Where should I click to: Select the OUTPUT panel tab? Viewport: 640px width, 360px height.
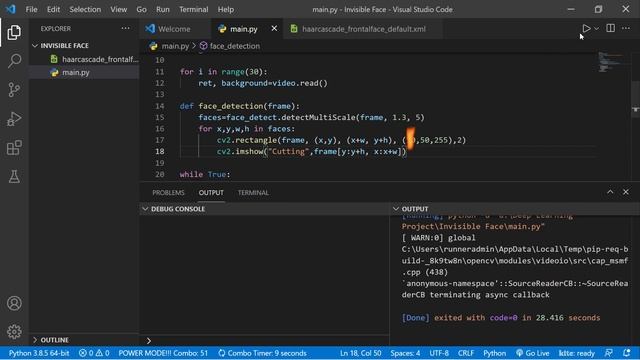click(x=211, y=193)
